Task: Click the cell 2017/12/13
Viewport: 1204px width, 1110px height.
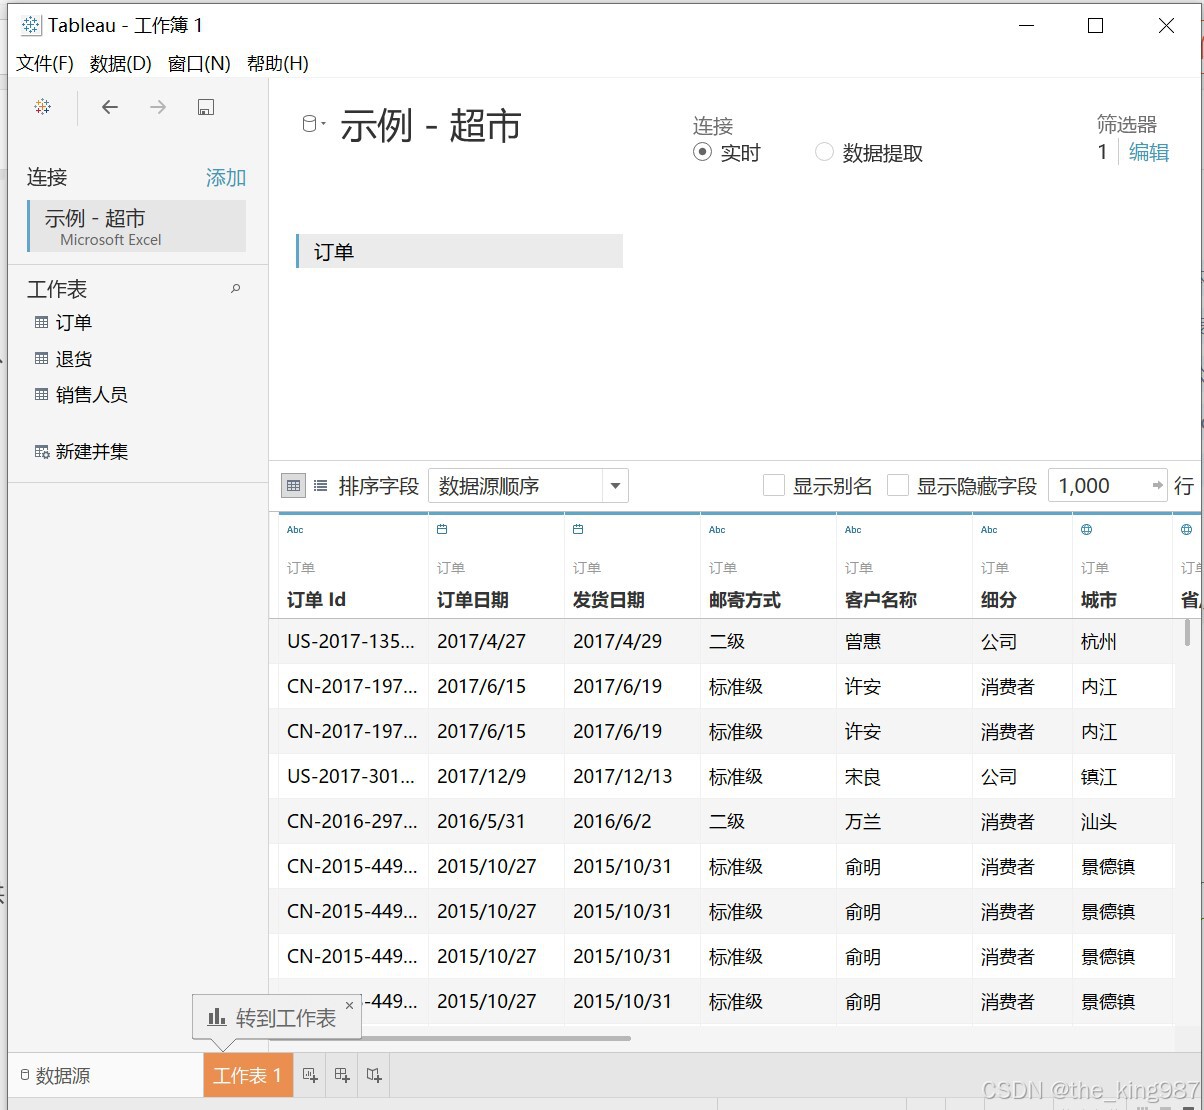Action: (x=622, y=776)
